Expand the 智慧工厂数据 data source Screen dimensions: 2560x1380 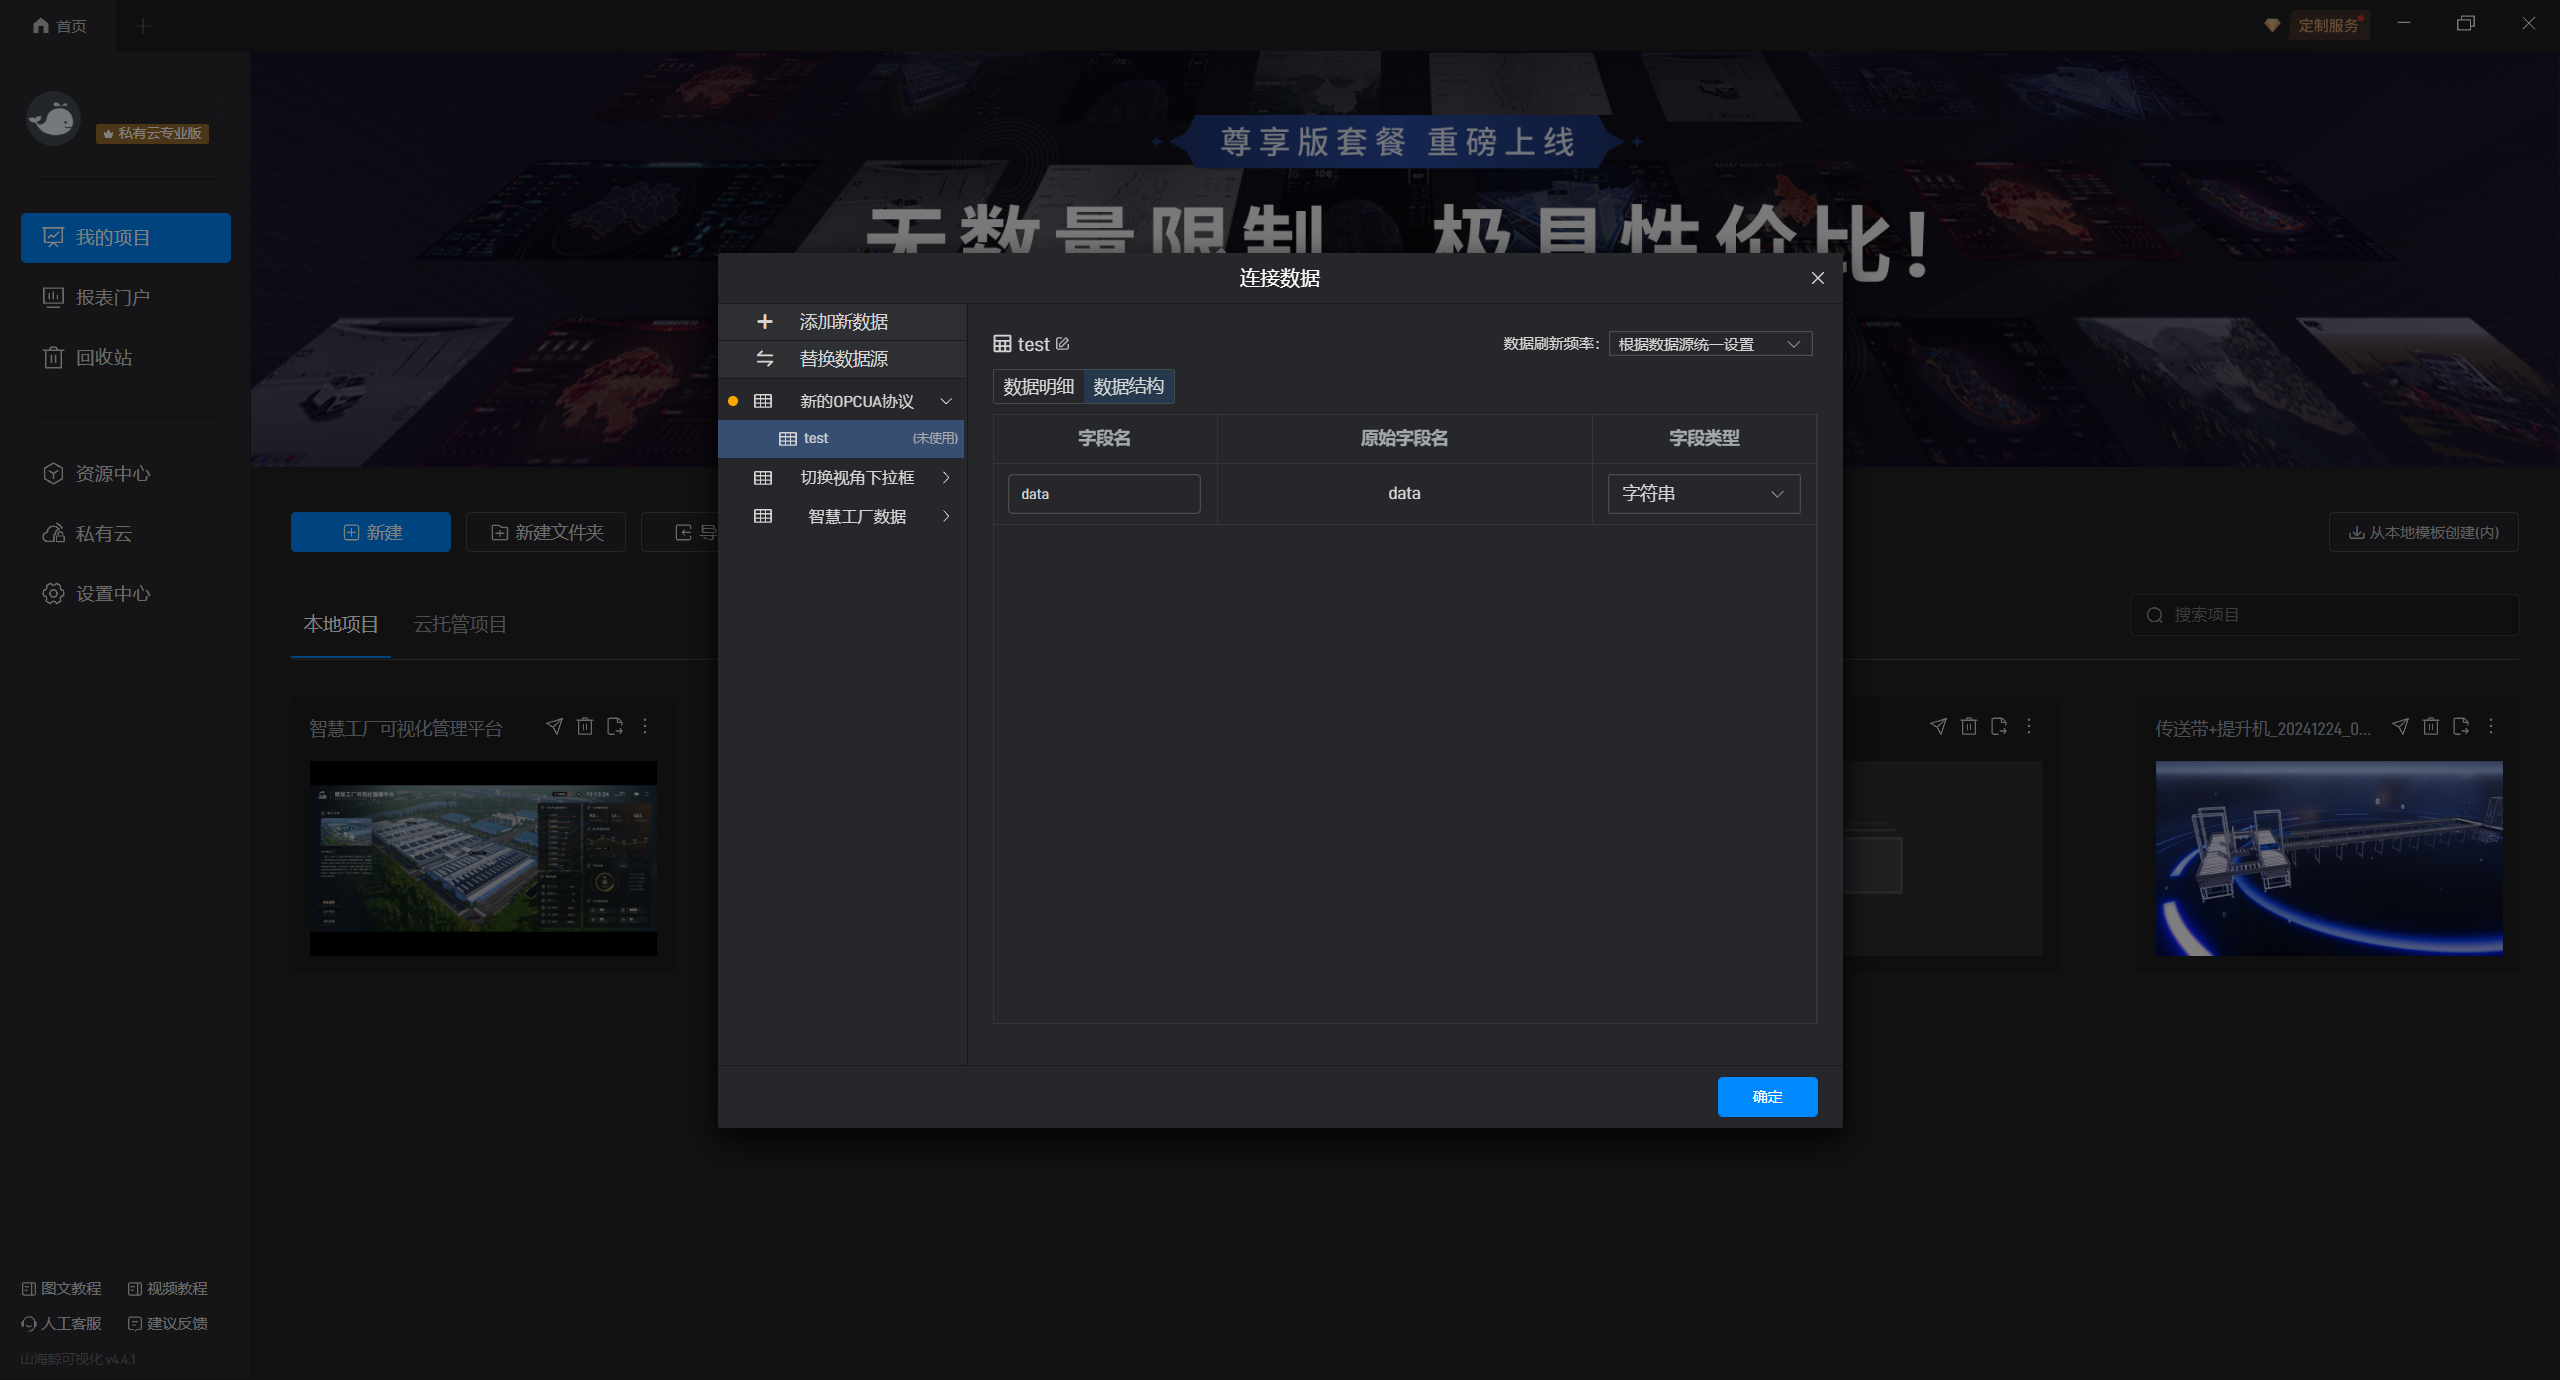pos(946,516)
